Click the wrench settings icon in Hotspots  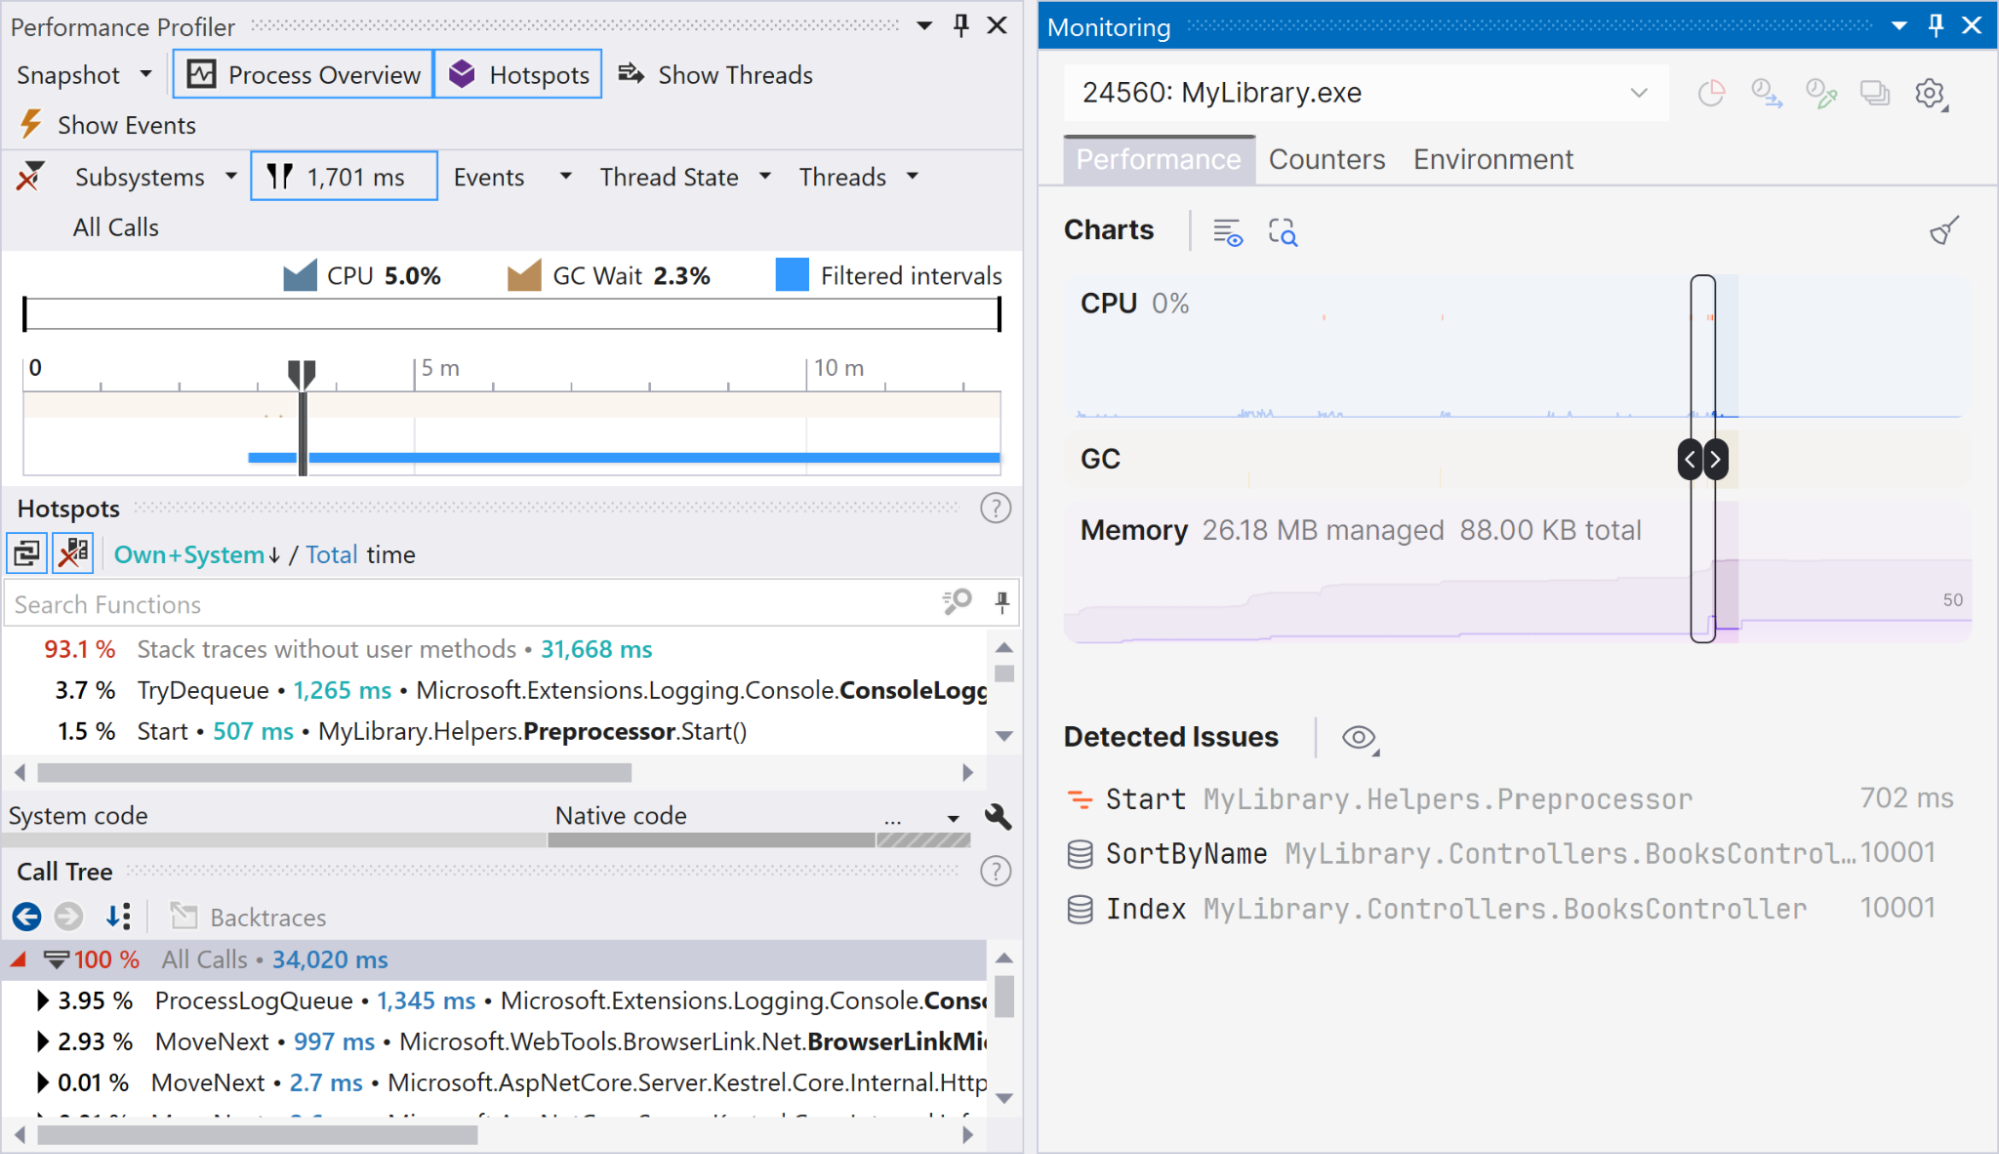(x=997, y=816)
